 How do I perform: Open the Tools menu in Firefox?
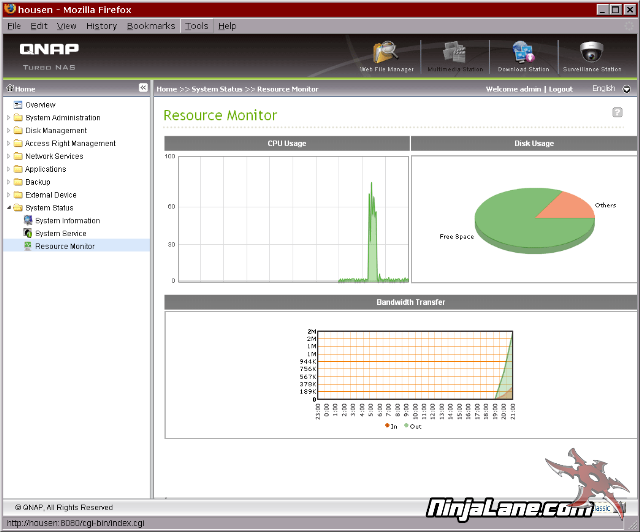[x=196, y=26]
